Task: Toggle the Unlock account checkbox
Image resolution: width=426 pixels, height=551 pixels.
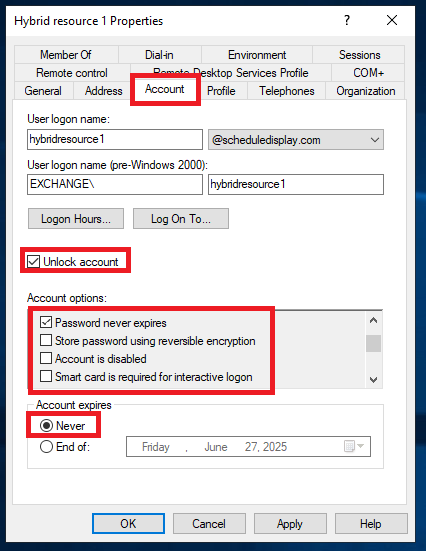Action: [34, 261]
